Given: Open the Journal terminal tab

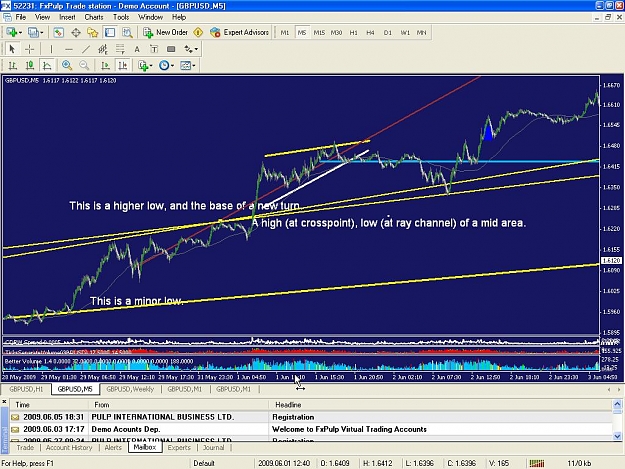Looking at the screenshot, I should pyautogui.click(x=214, y=447).
